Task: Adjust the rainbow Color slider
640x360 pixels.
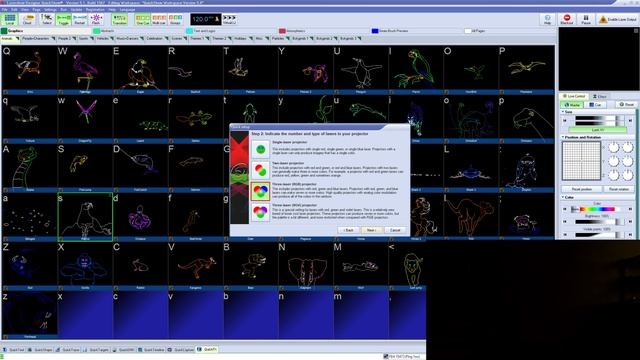Action: [x=597, y=209]
